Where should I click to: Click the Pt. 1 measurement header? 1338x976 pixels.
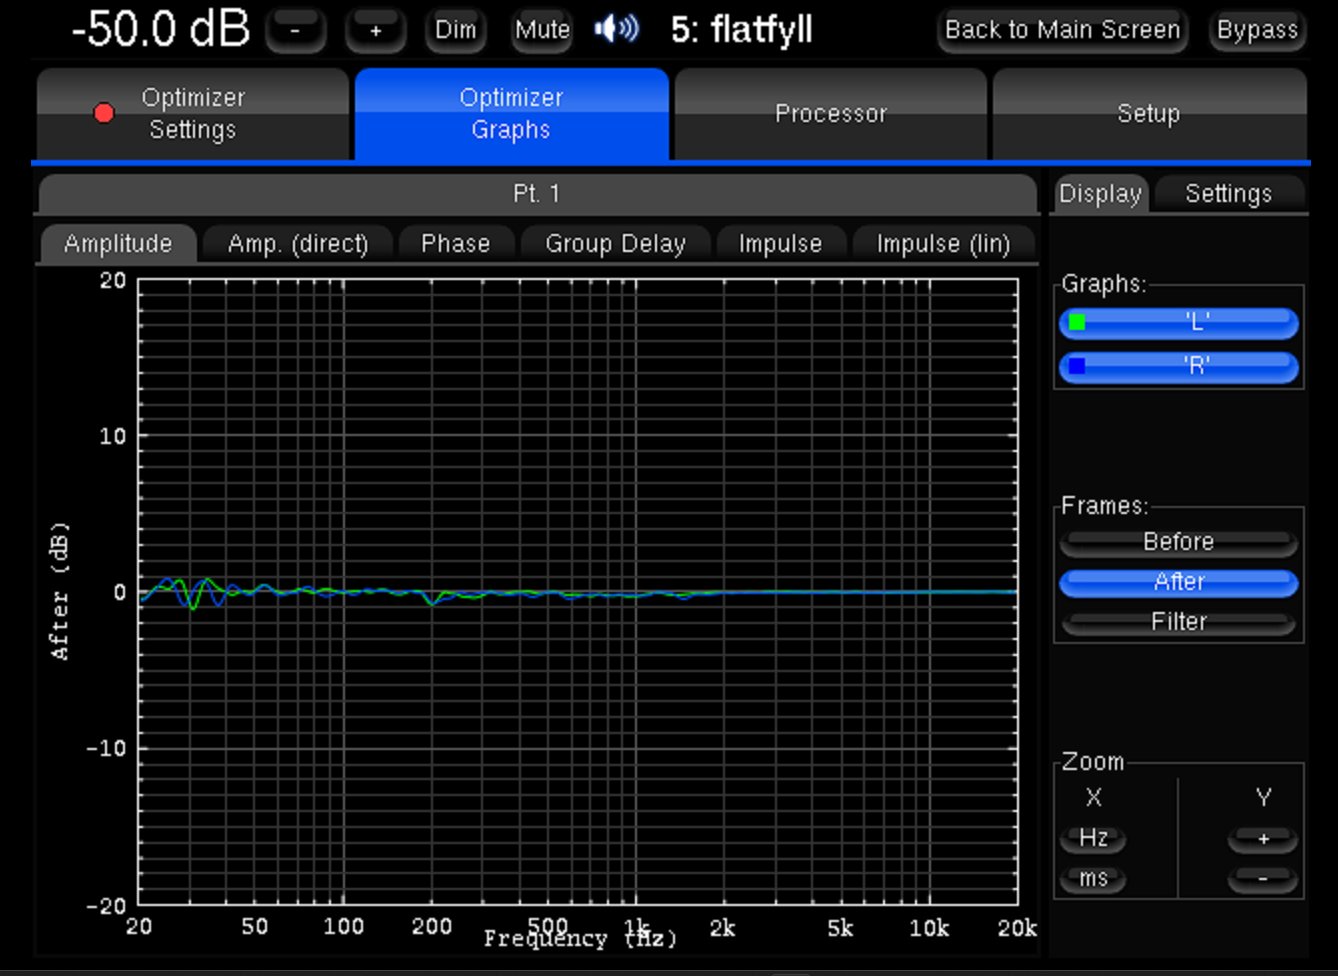[x=537, y=194]
